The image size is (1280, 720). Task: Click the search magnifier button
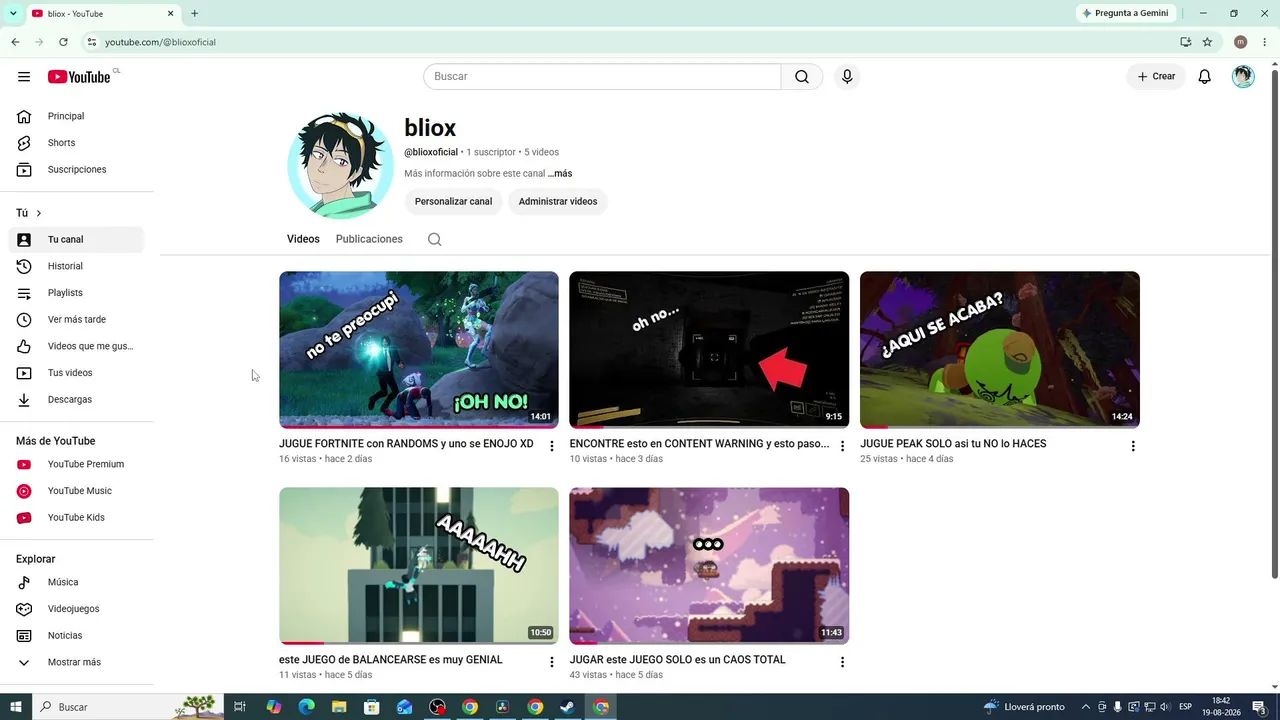(x=802, y=77)
